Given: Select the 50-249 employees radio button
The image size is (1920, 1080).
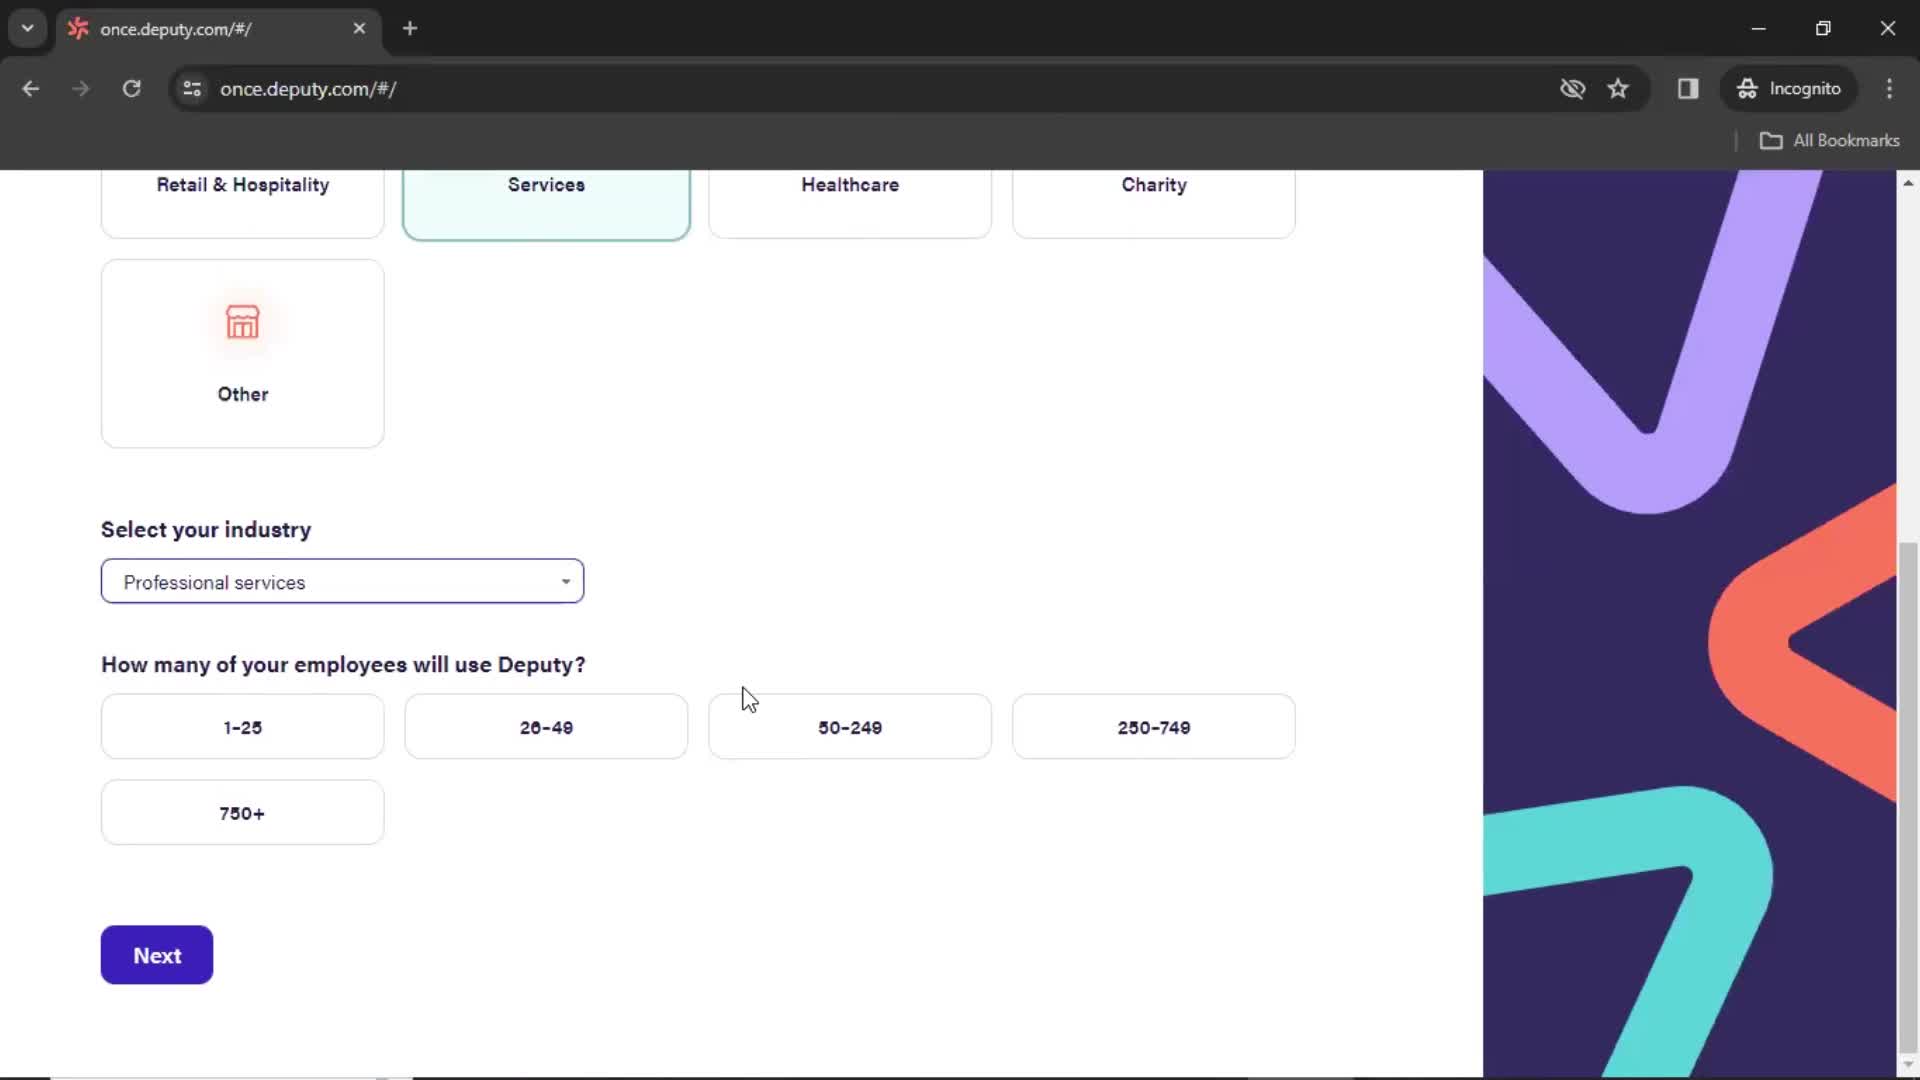Looking at the screenshot, I should pyautogui.click(x=849, y=727).
